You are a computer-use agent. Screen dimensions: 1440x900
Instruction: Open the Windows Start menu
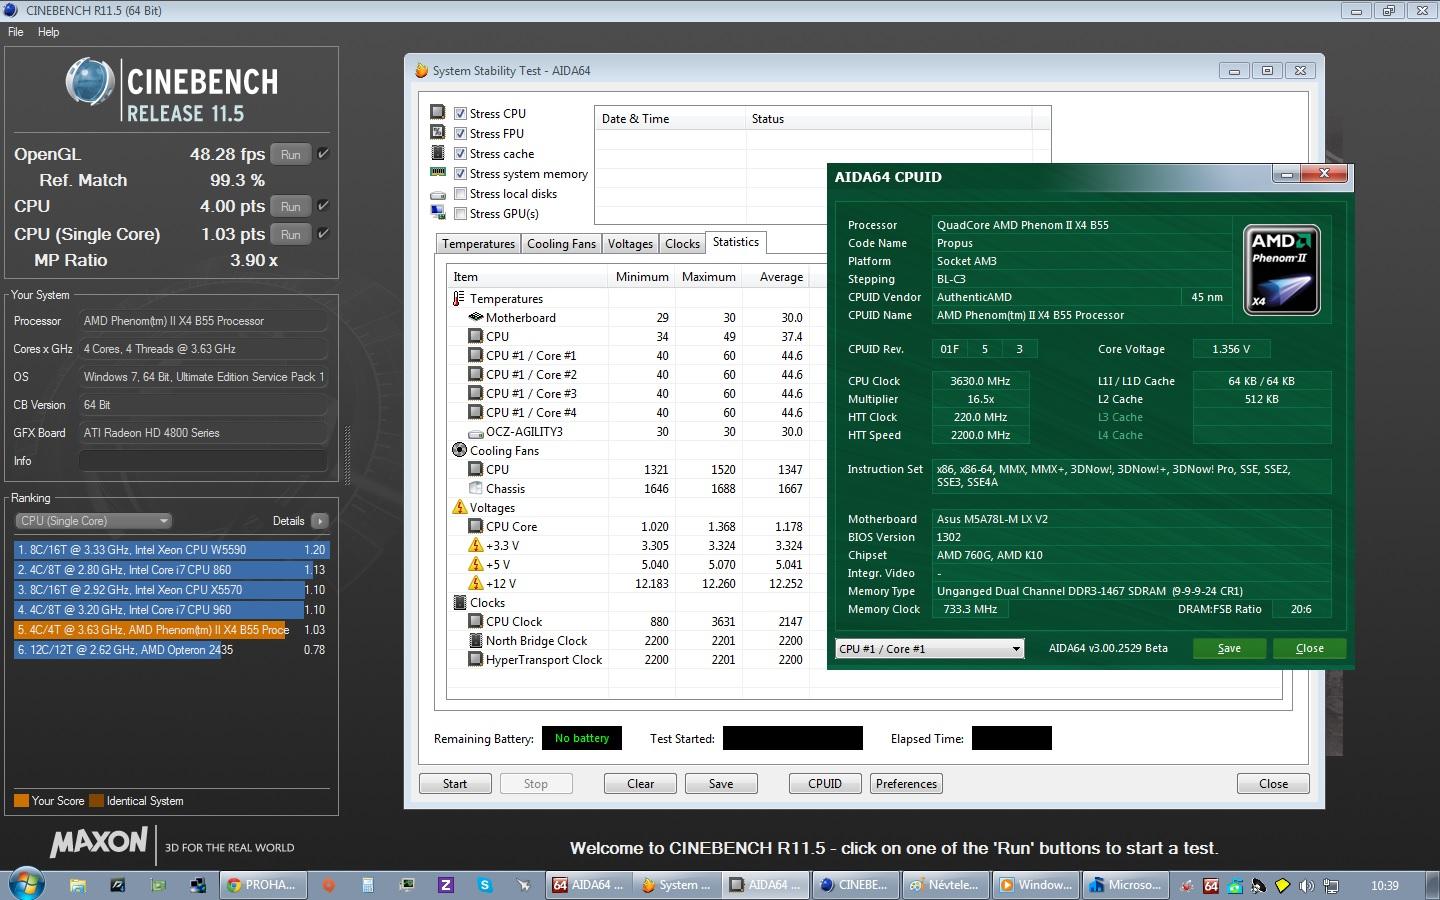point(26,884)
